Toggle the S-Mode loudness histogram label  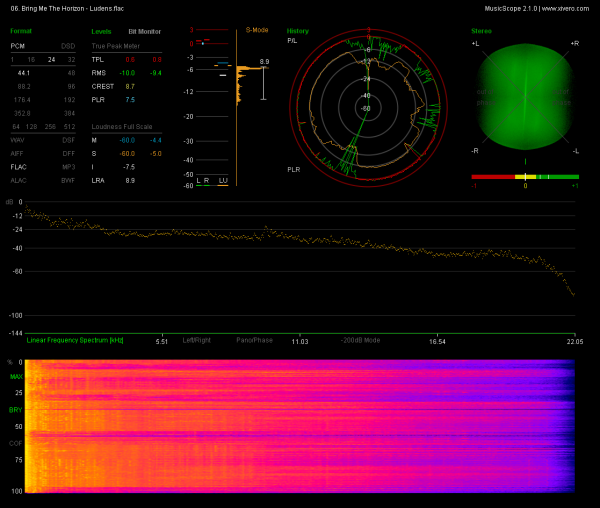[x=257, y=30]
